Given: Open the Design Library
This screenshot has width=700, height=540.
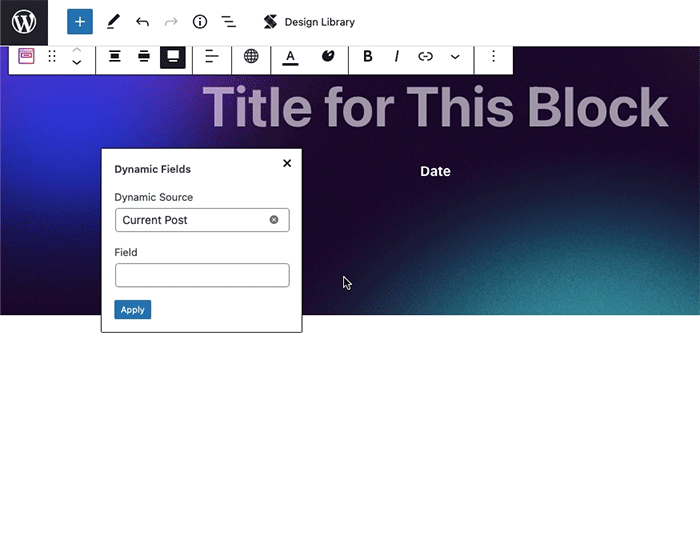Looking at the screenshot, I should click(x=309, y=22).
